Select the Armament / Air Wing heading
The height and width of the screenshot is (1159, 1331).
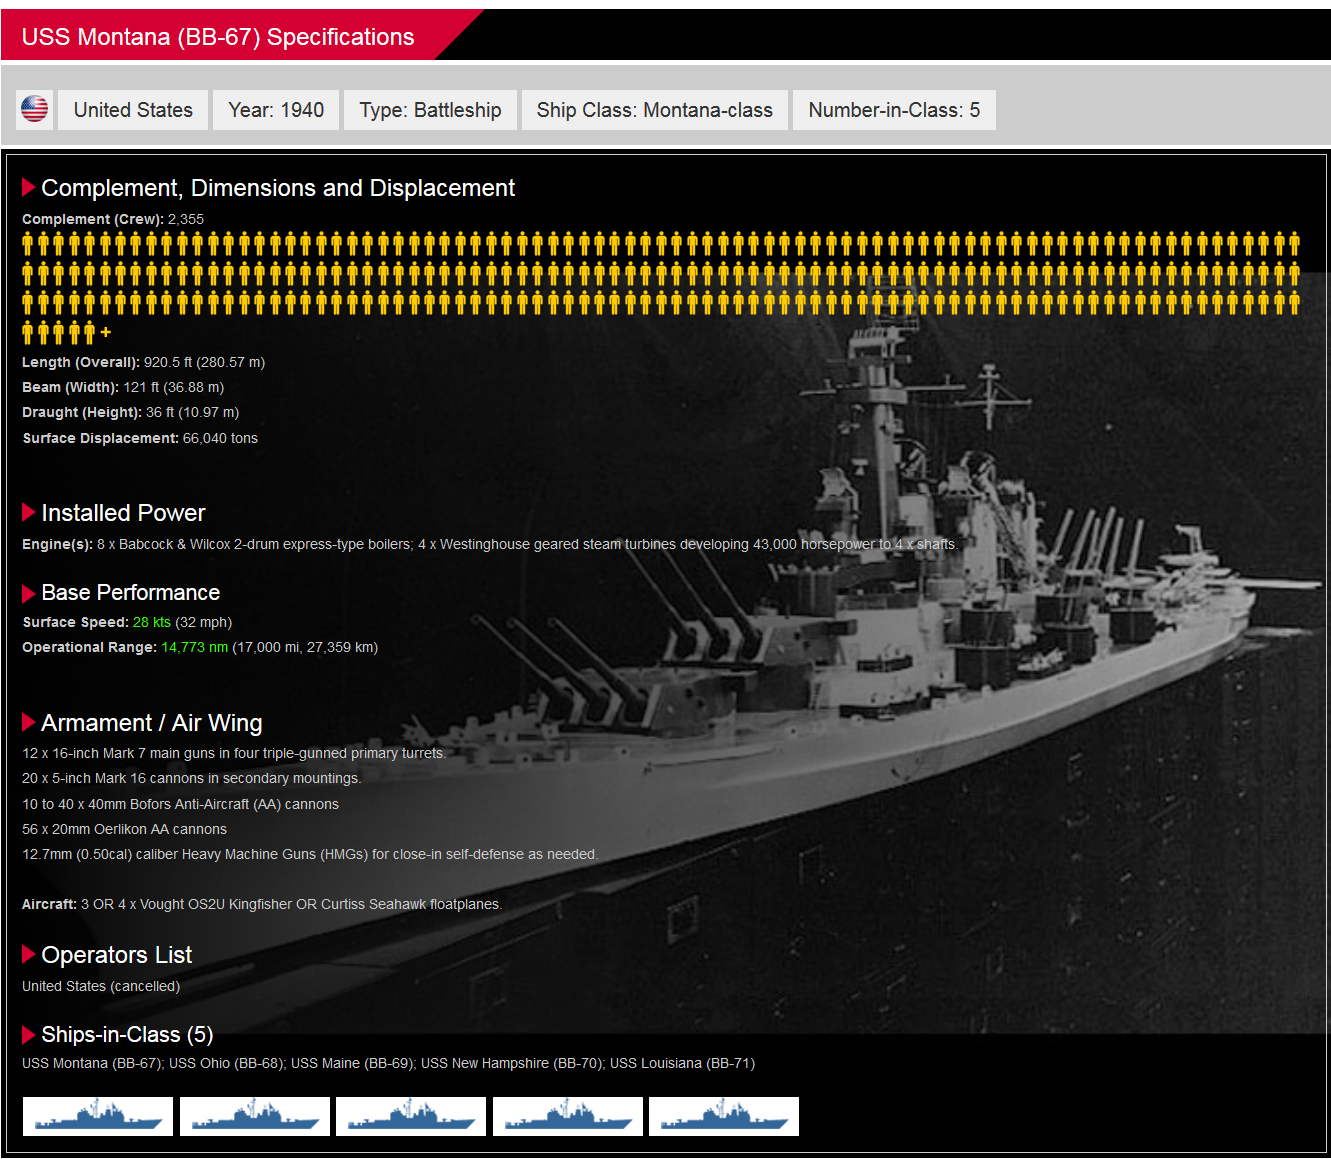pyautogui.click(x=152, y=723)
